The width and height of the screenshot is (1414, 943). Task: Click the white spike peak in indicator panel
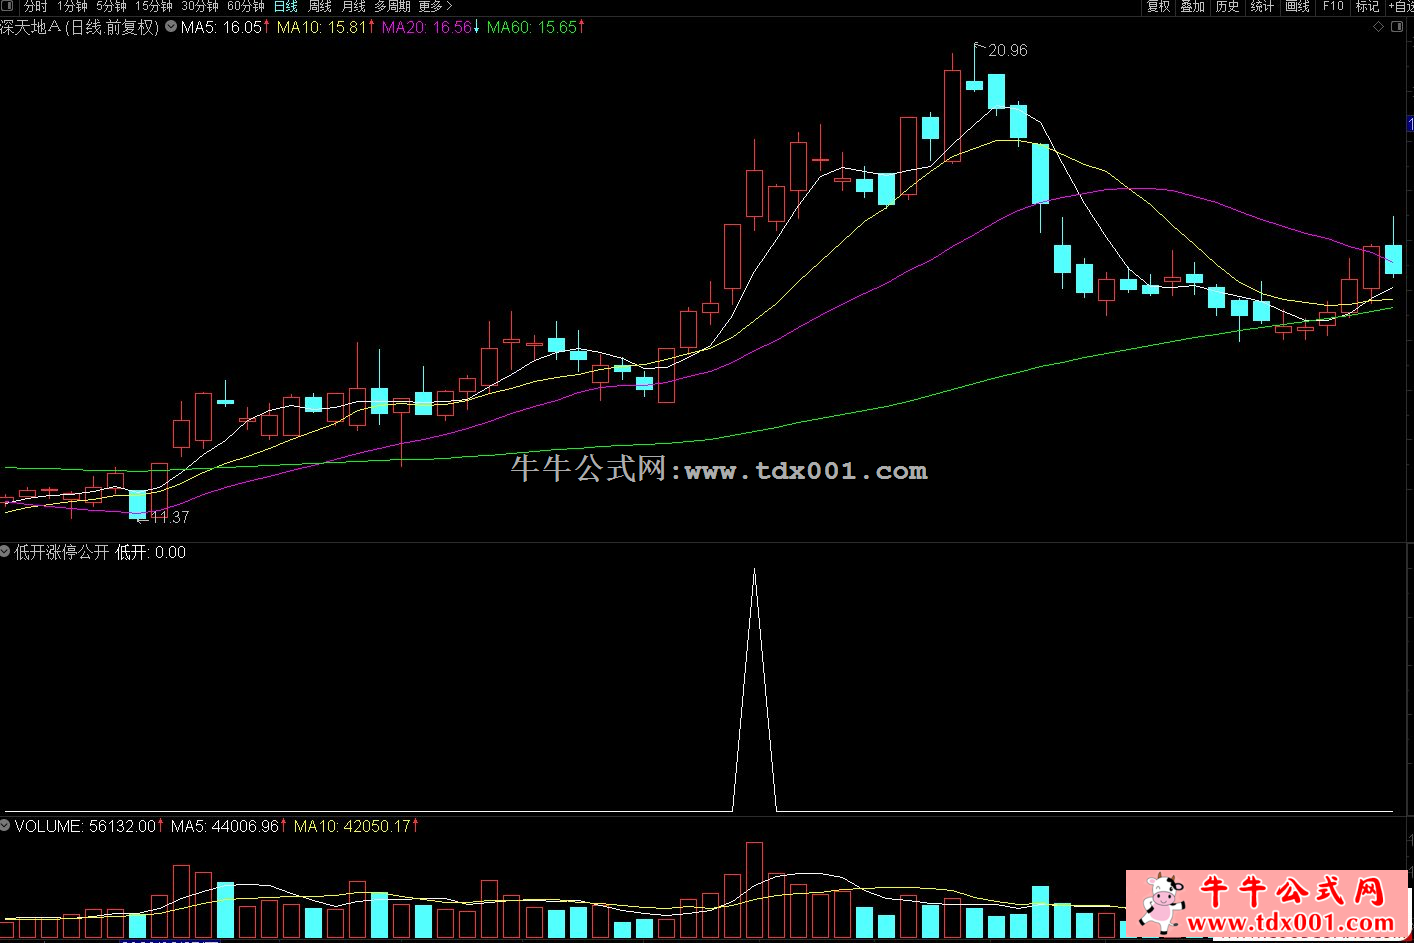[754, 571]
